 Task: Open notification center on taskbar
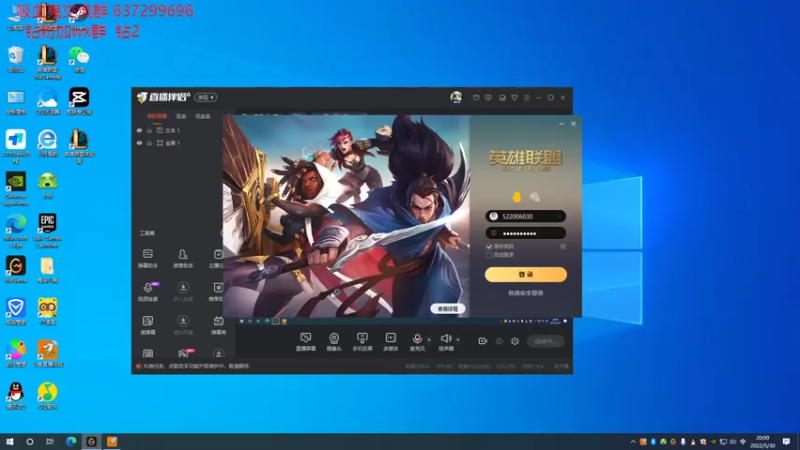click(x=786, y=442)
